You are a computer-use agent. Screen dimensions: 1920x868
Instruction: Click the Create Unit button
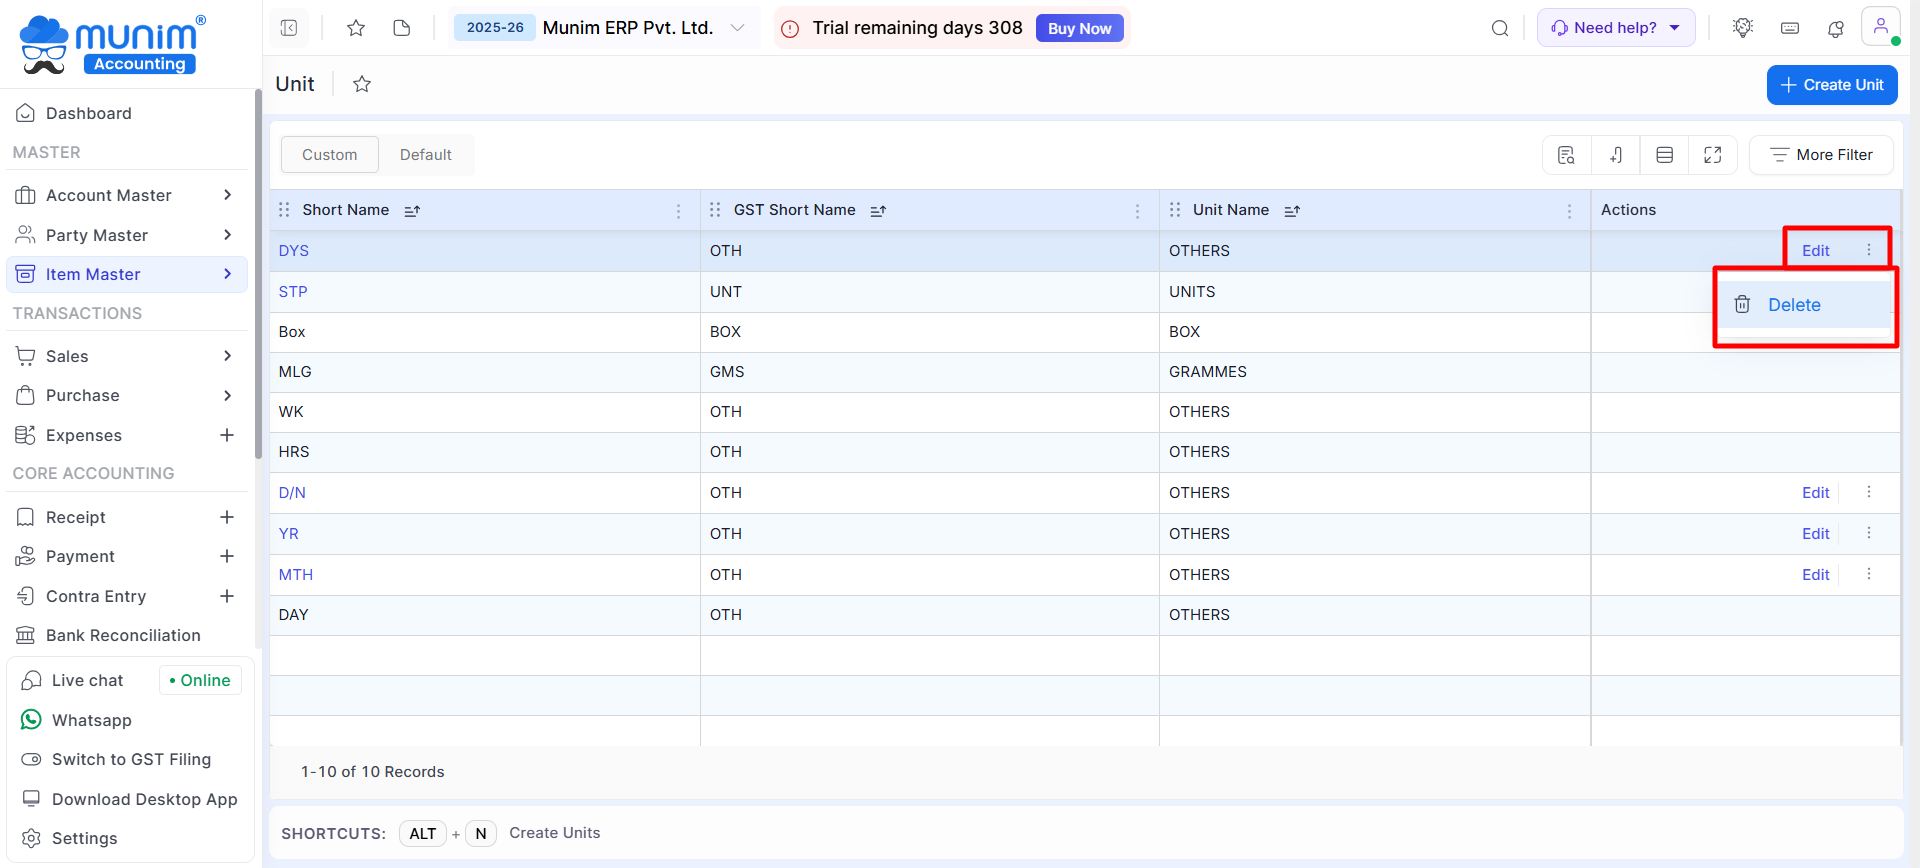[1831, 85]
